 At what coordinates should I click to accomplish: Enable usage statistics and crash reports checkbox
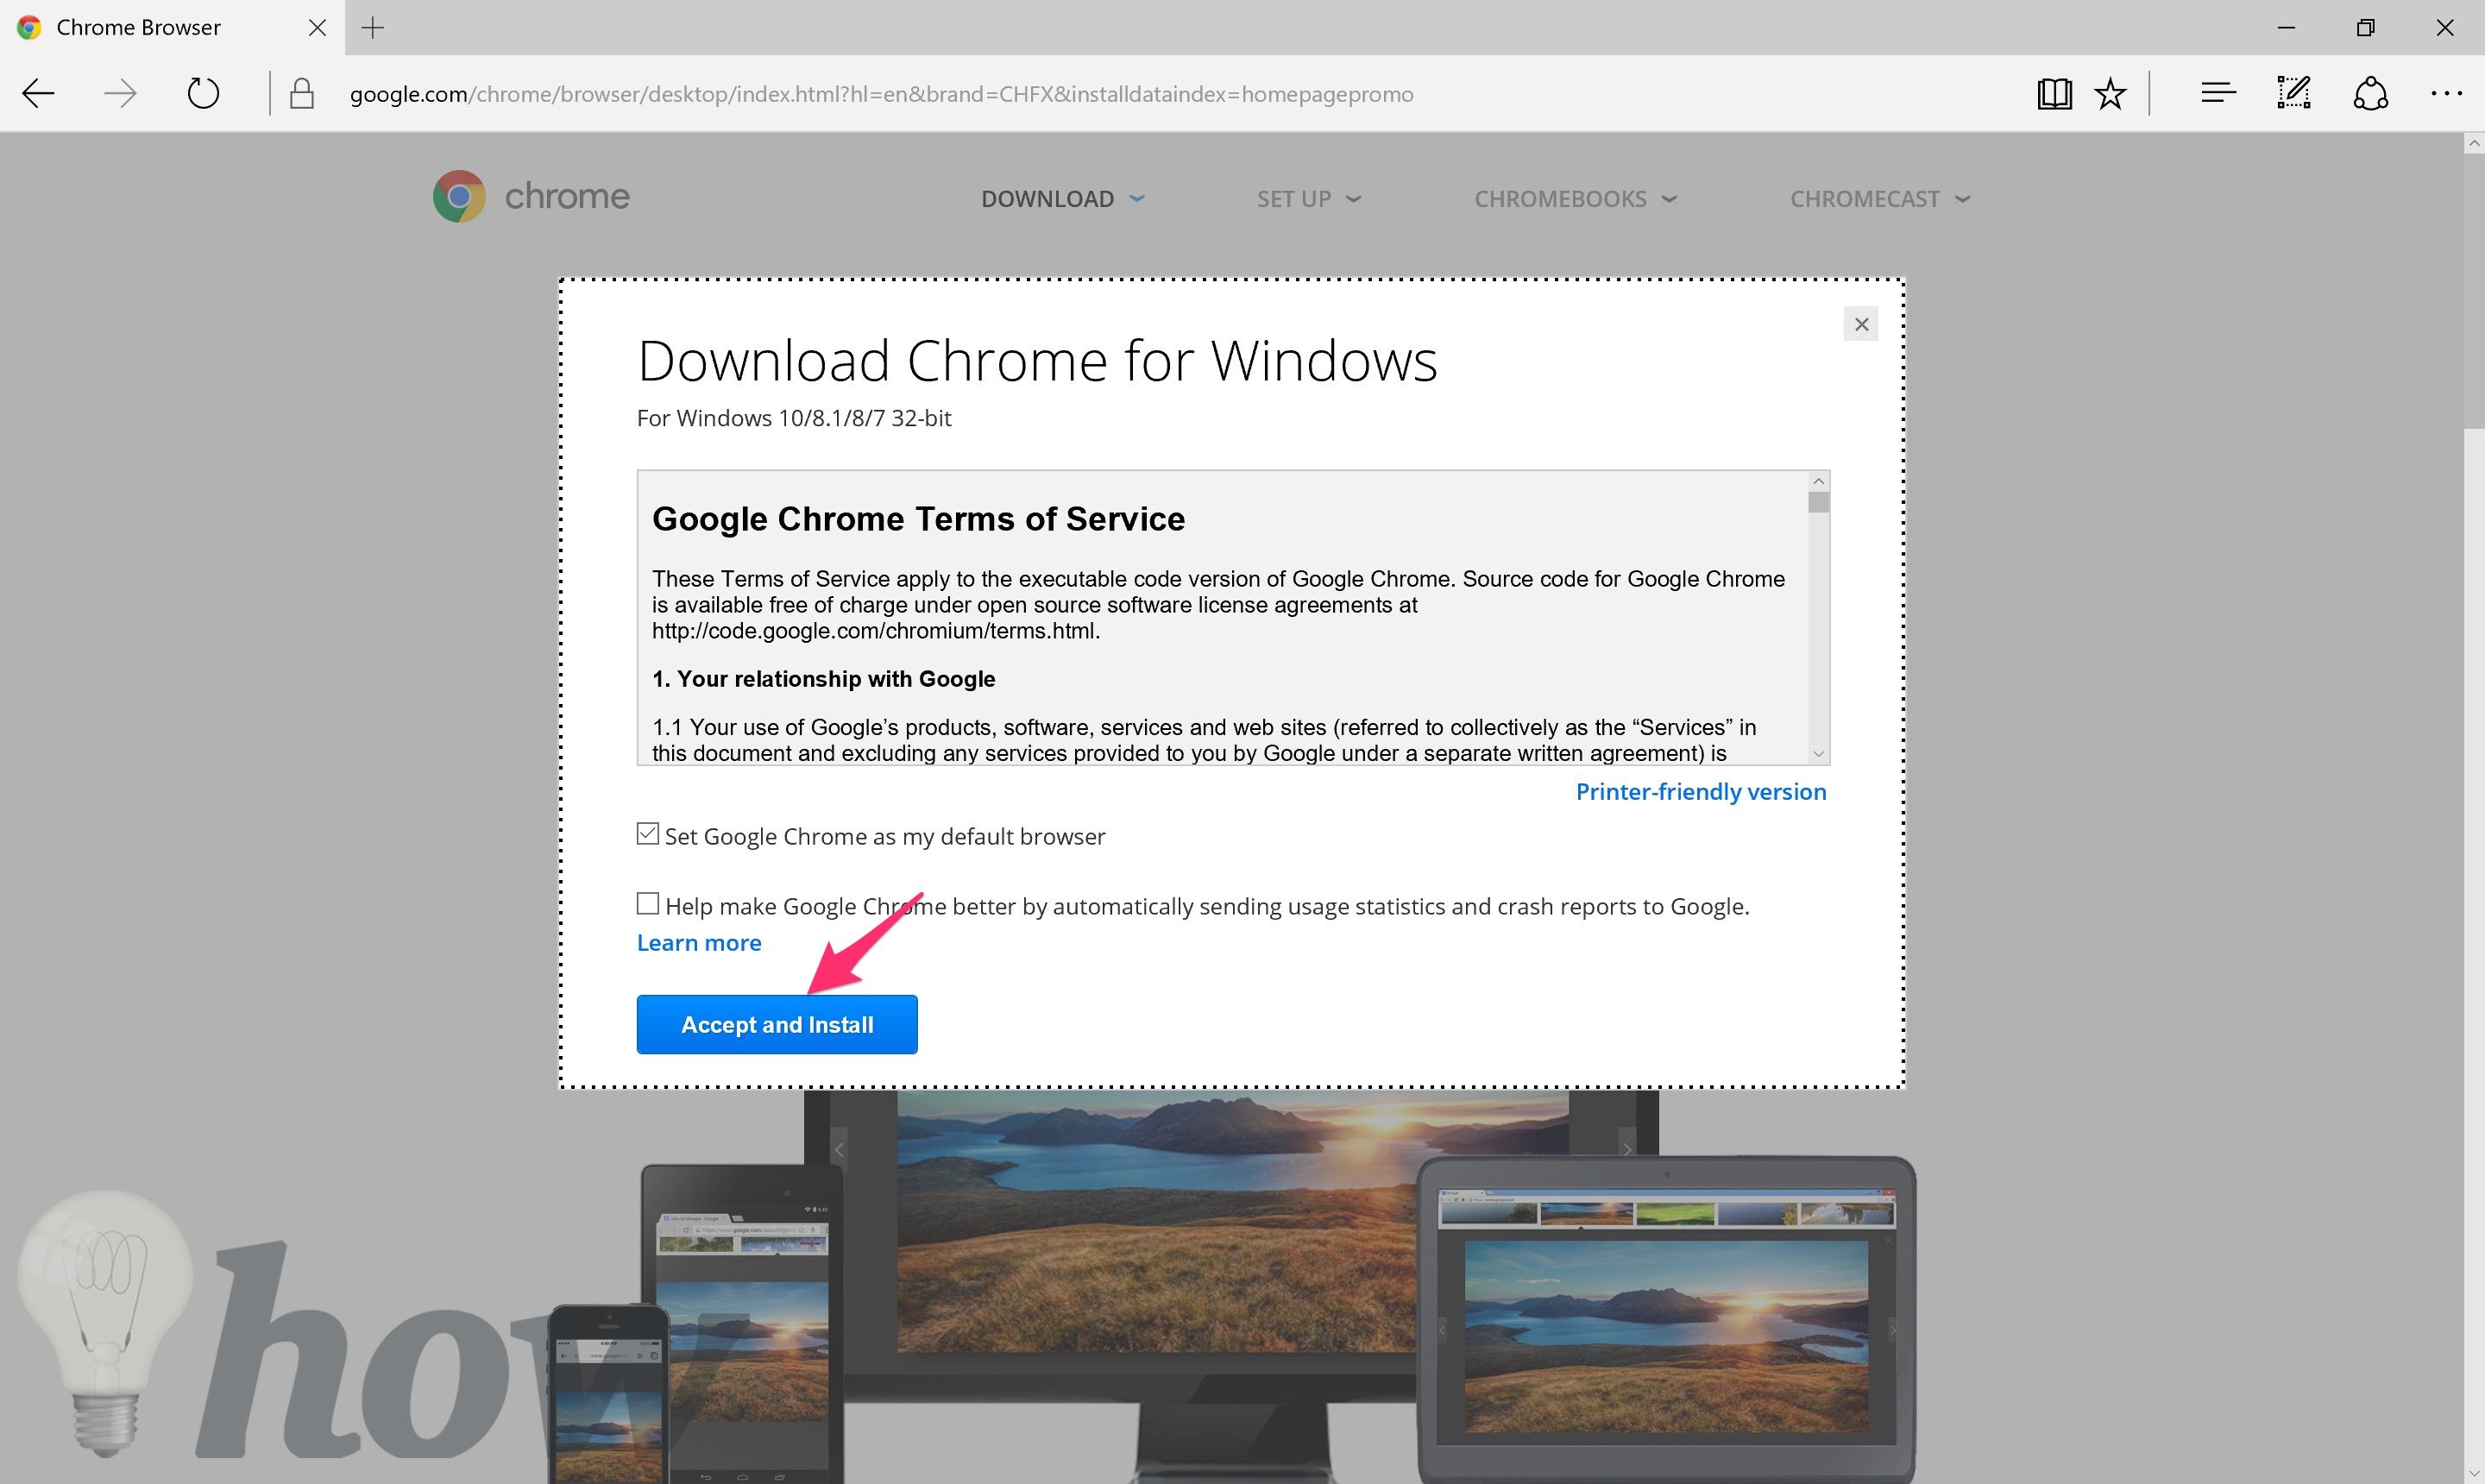tap(648, 902)
